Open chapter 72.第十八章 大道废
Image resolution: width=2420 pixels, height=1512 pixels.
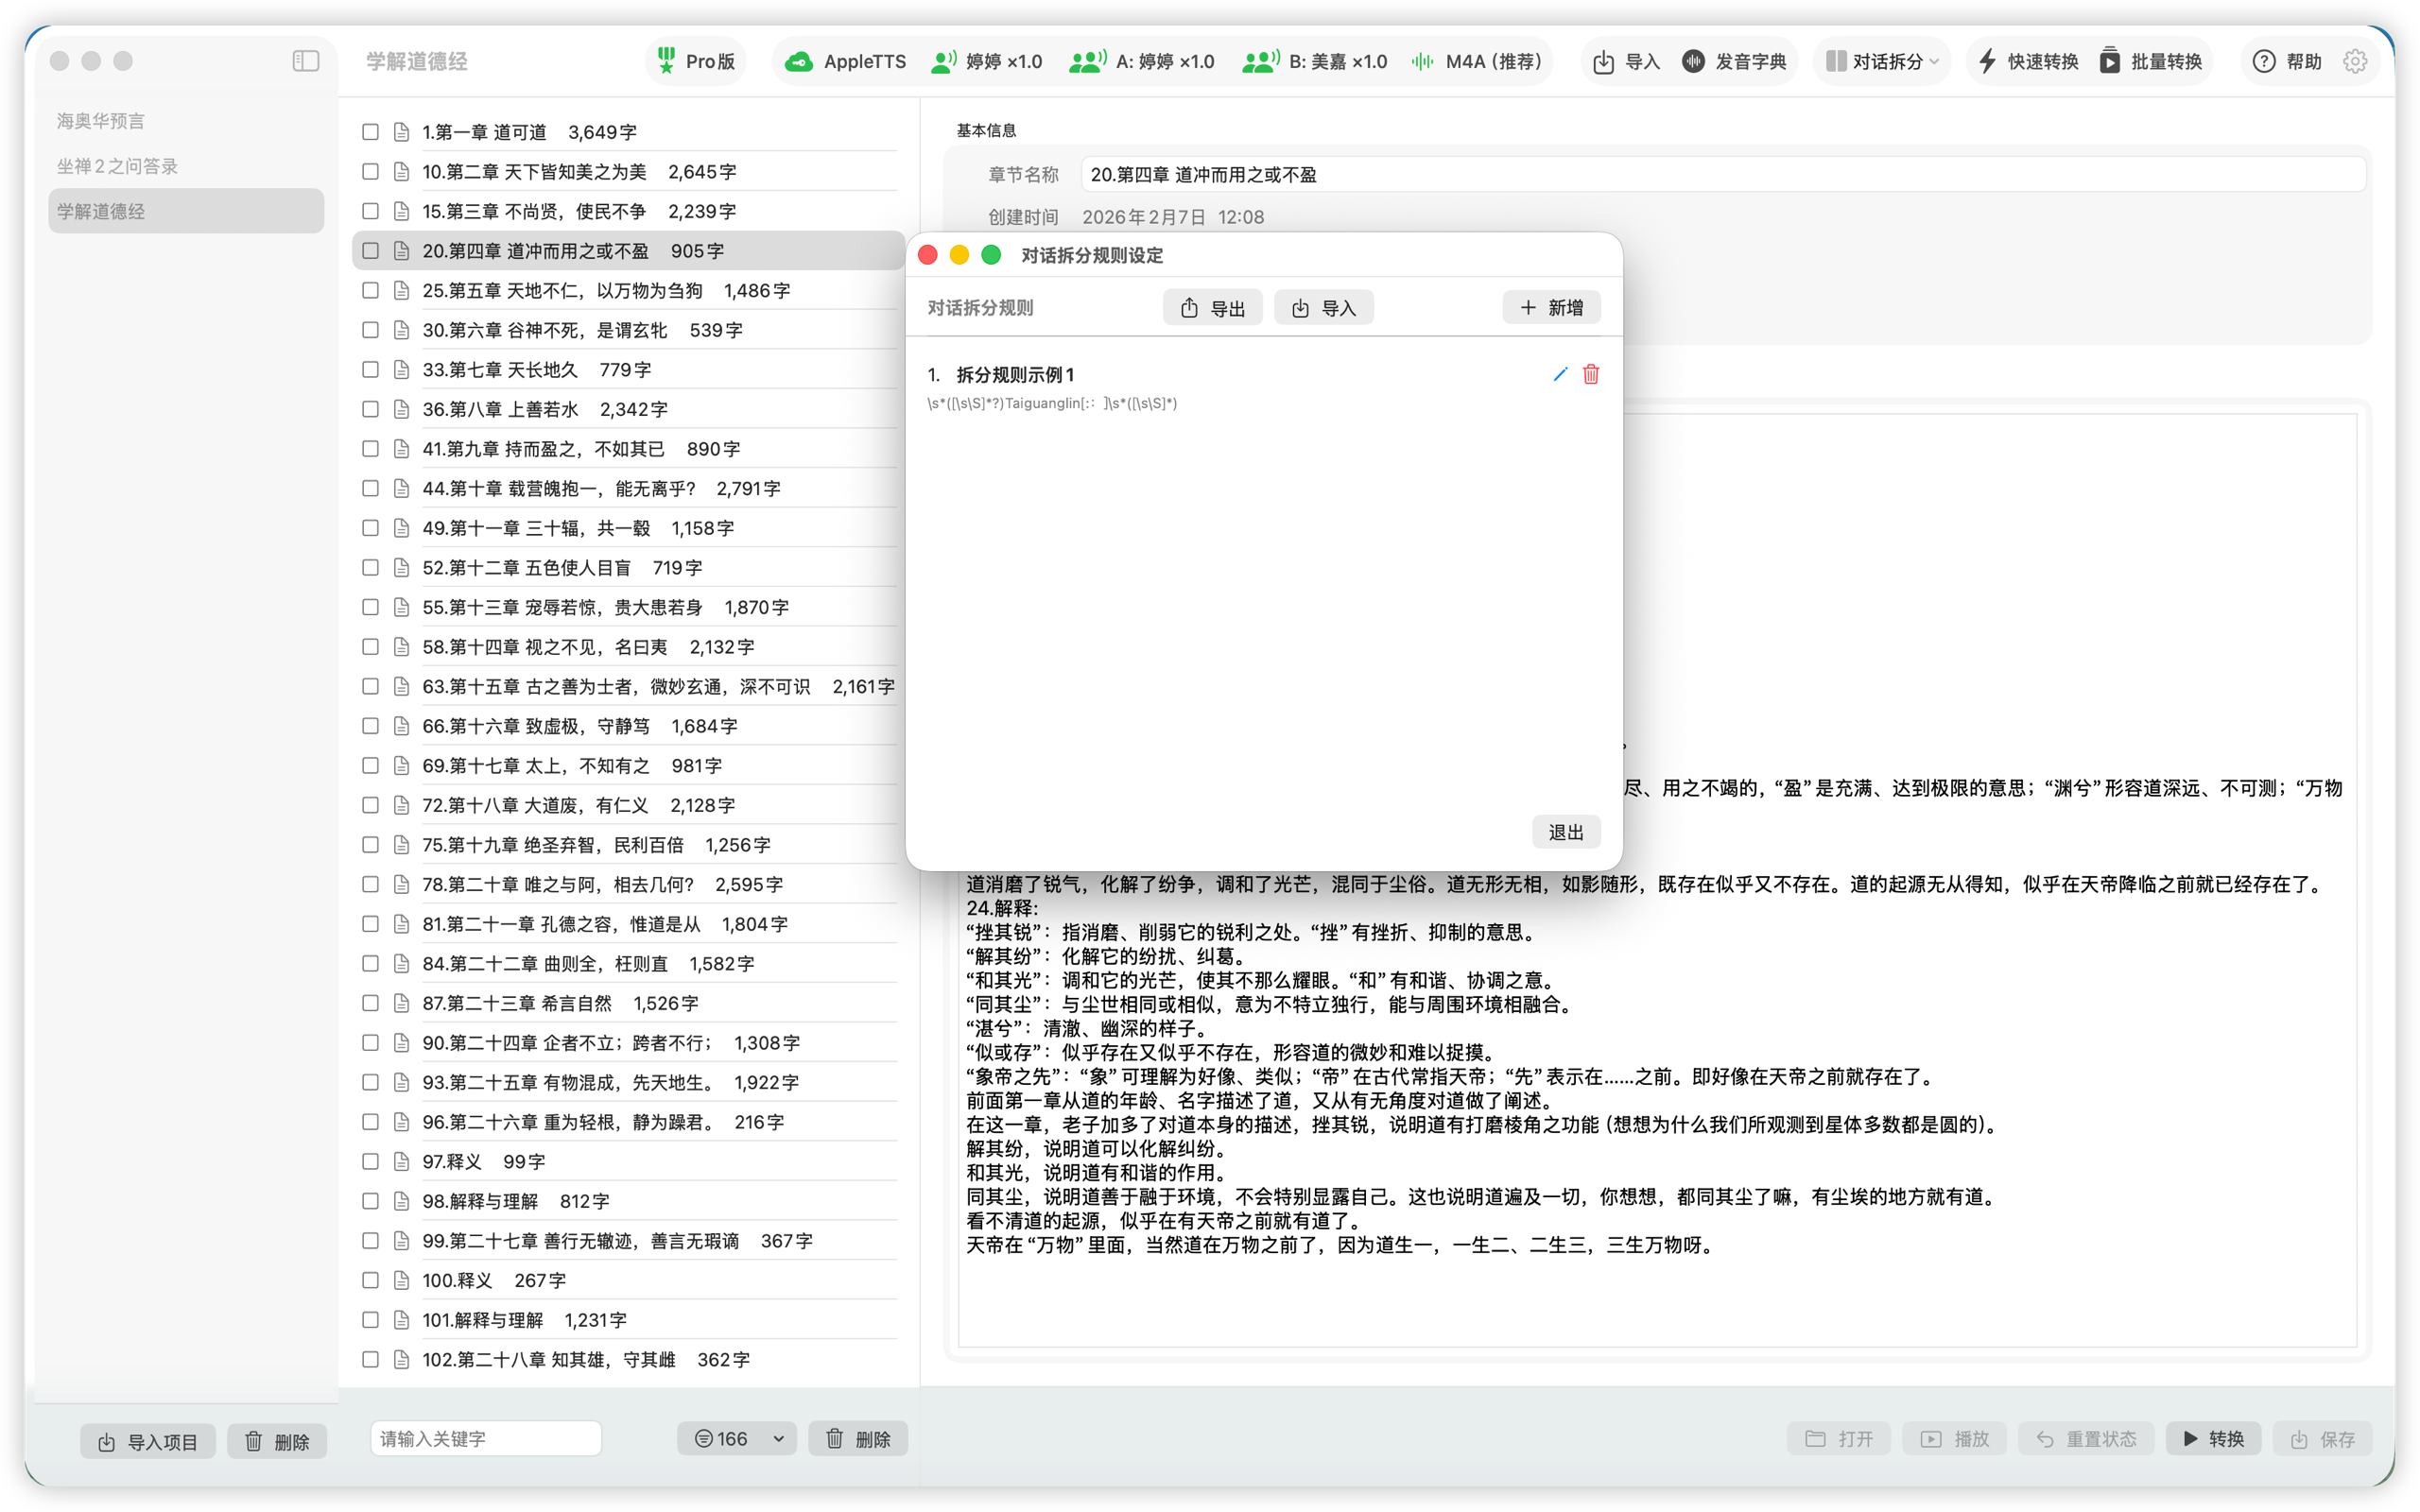[628, 805]
